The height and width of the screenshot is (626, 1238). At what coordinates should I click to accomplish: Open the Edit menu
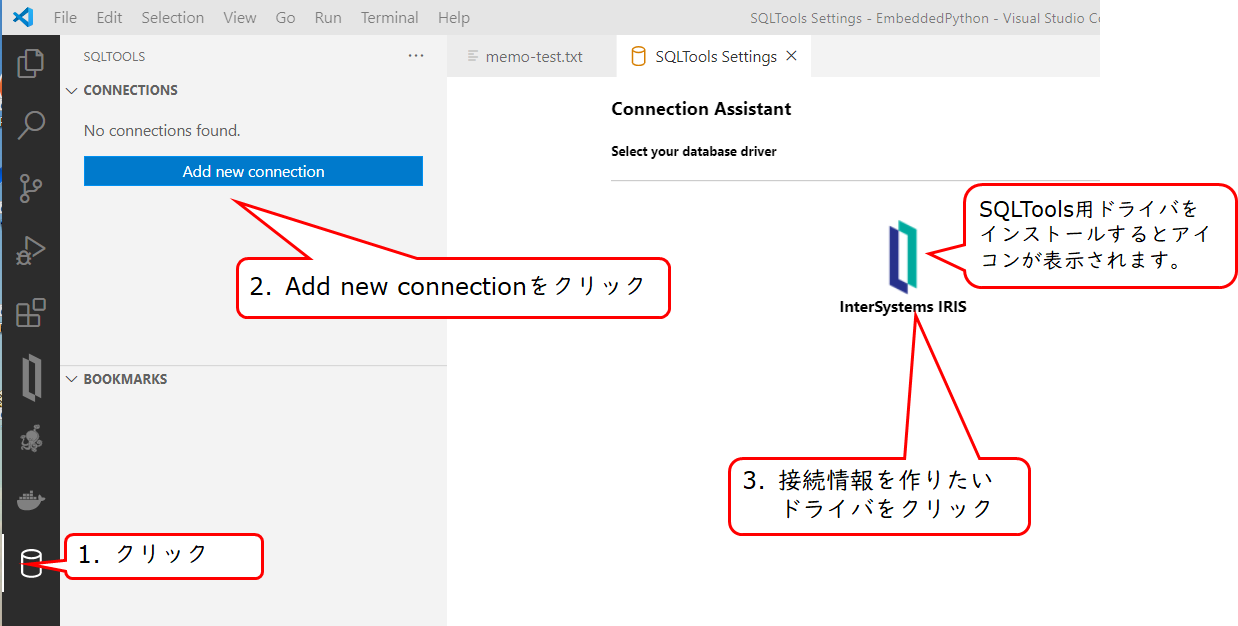click(109, 17)
